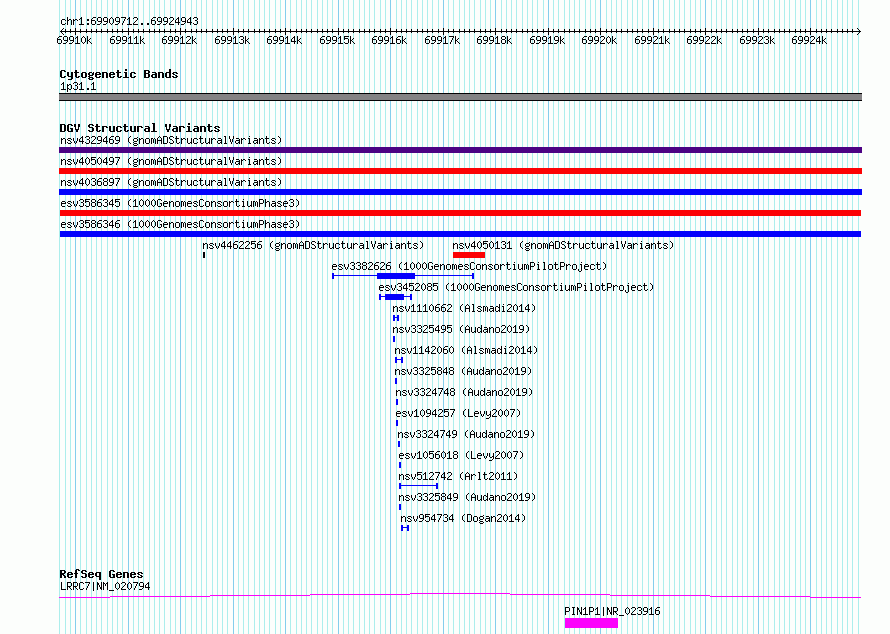Click the nsv954734 Dogan2014 label
The height and width of the screenshot is (634, 890).
point(463,518)
